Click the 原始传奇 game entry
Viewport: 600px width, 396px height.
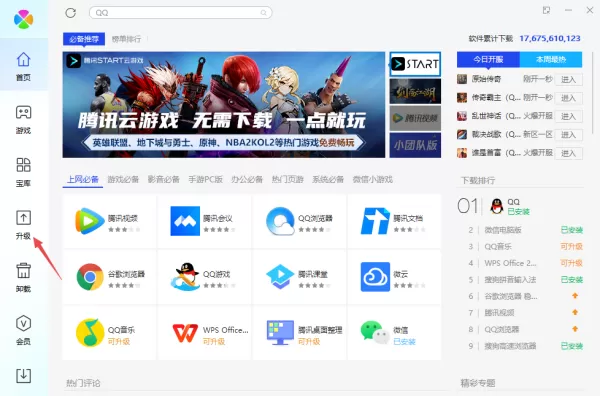[x=486, y=79]
